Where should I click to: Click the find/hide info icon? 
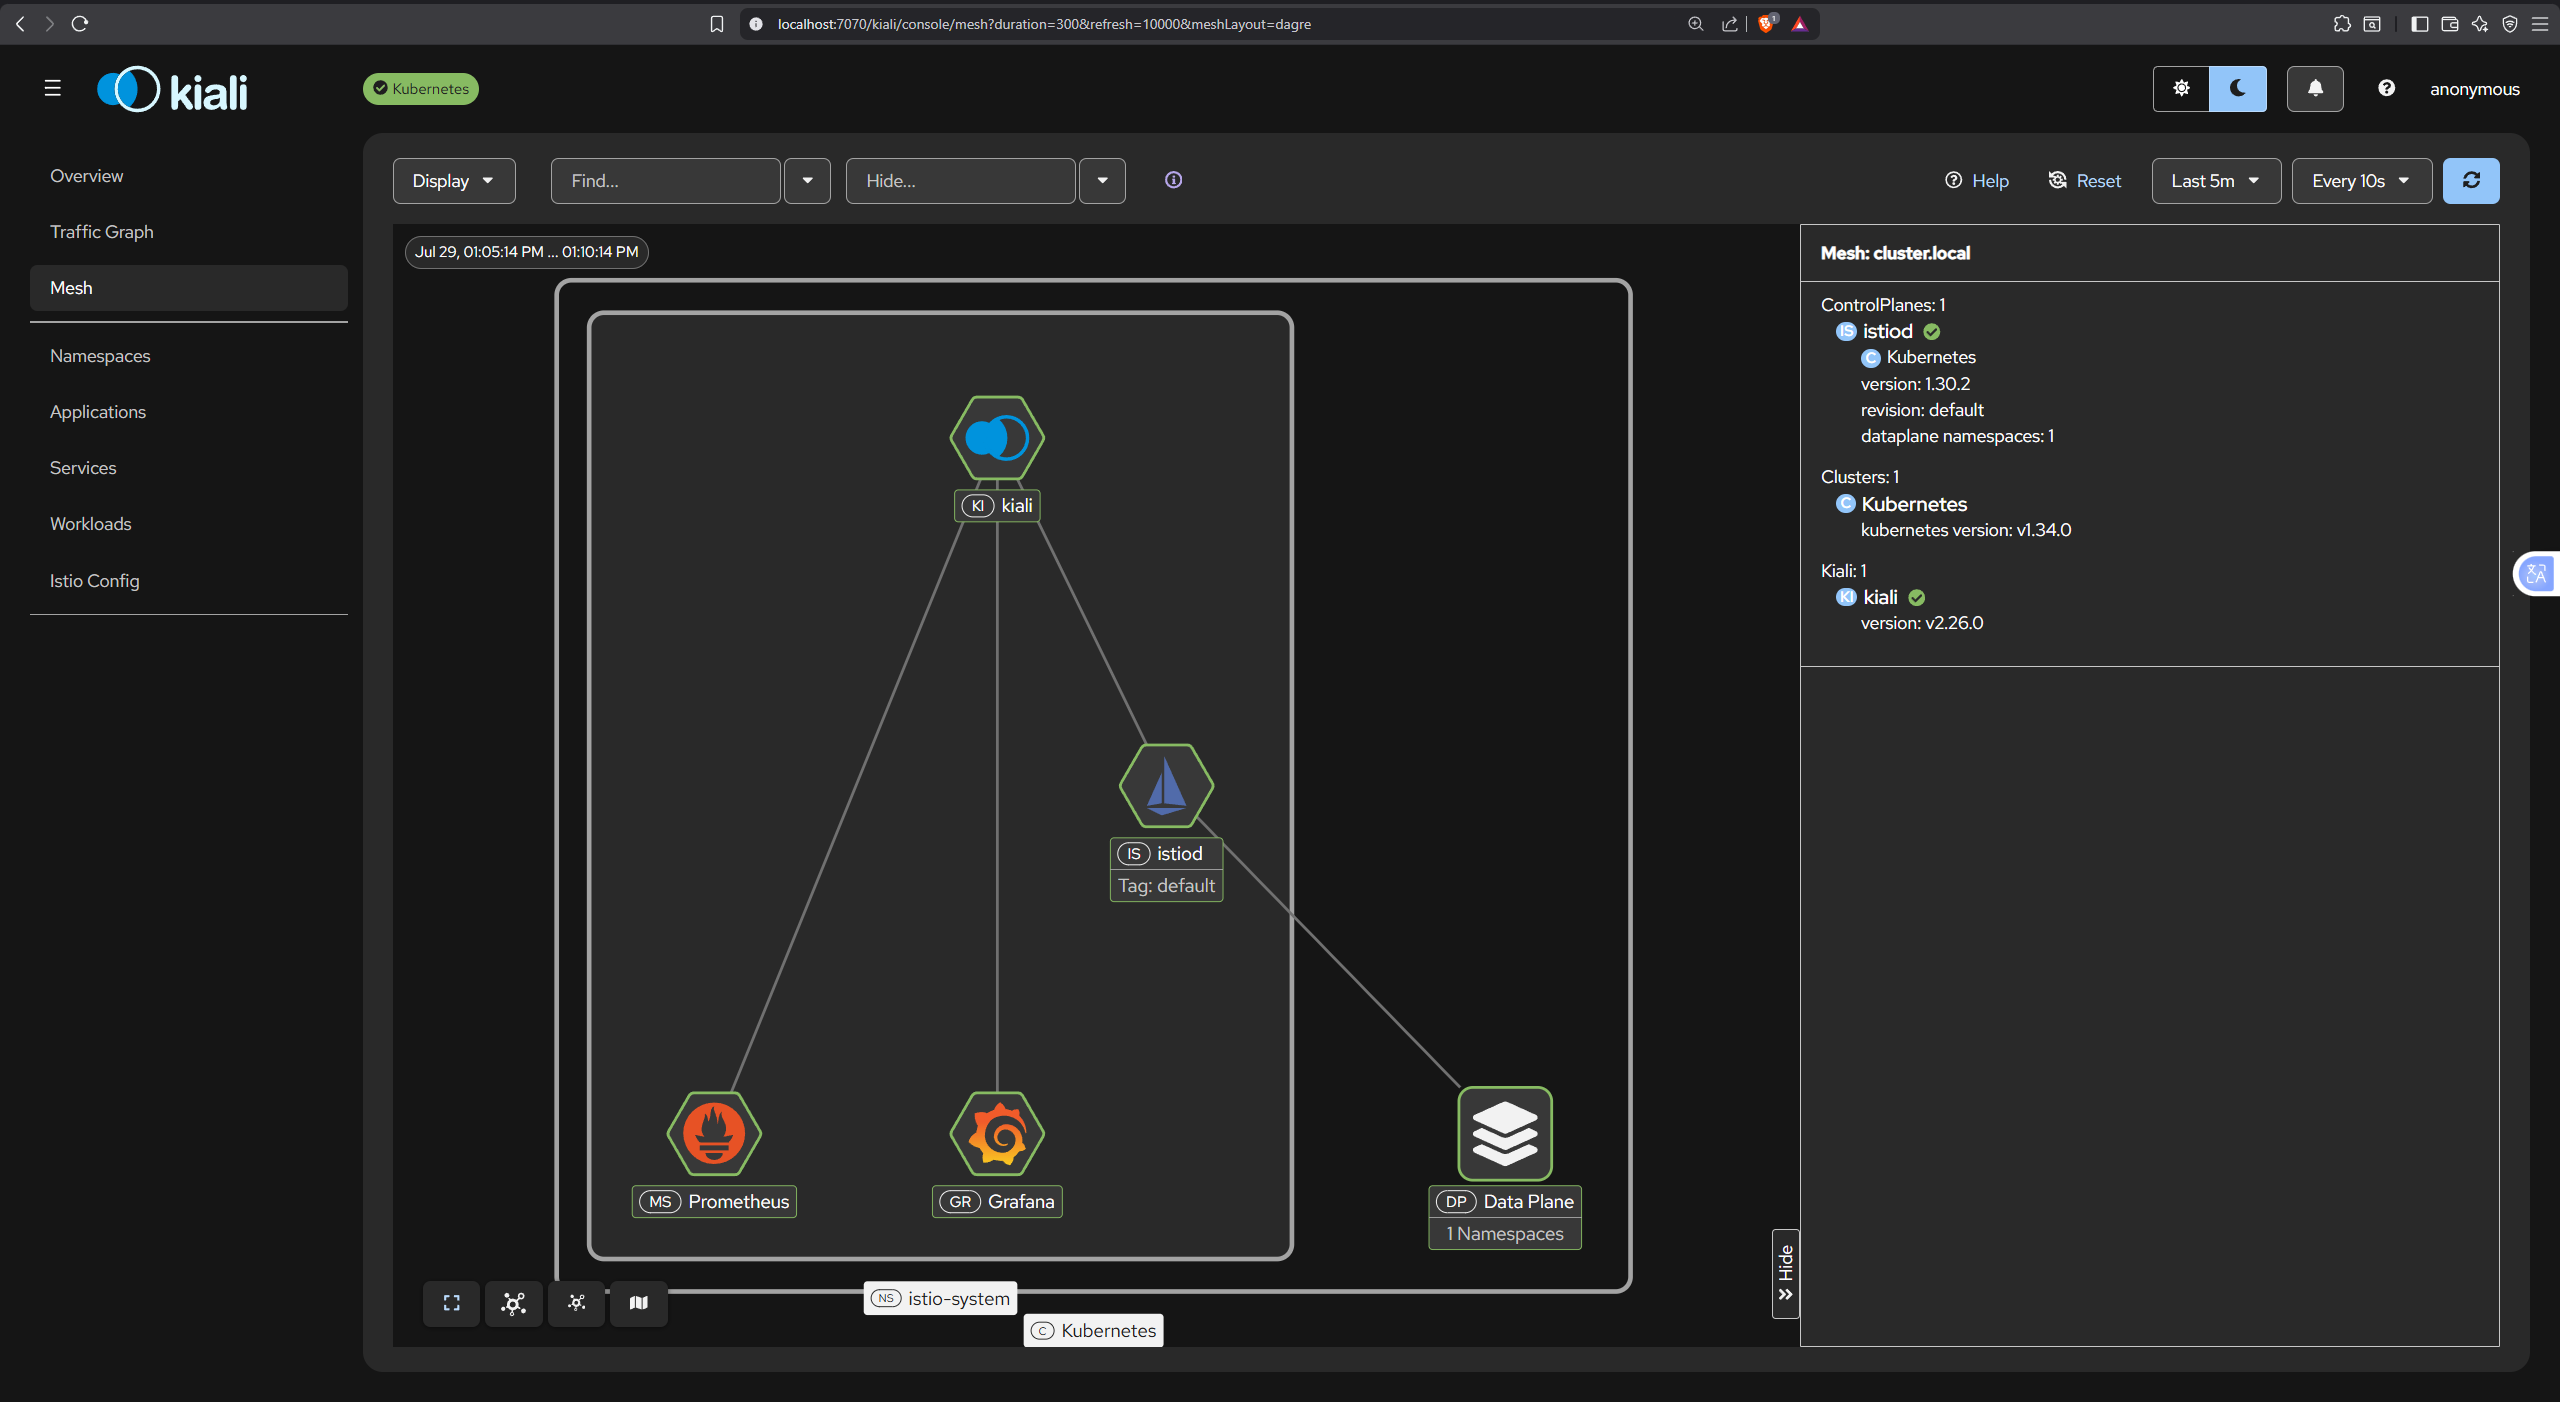[x=1173, y=180]
